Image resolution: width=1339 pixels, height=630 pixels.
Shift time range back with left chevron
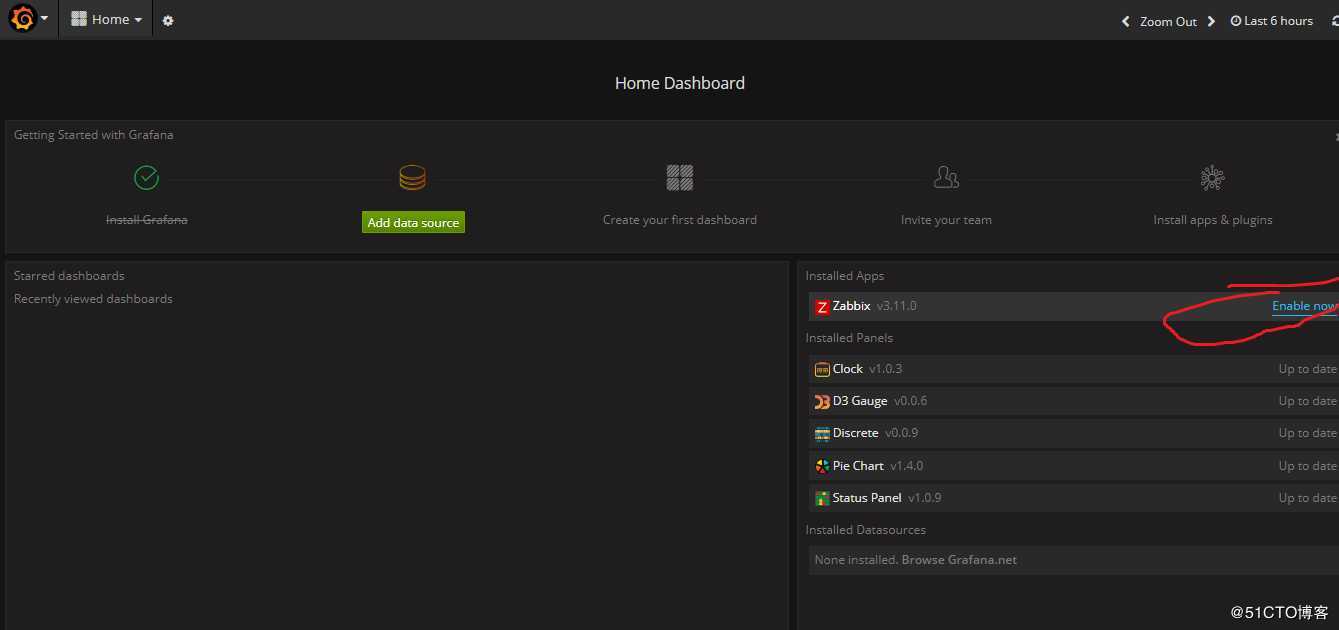1126,21
